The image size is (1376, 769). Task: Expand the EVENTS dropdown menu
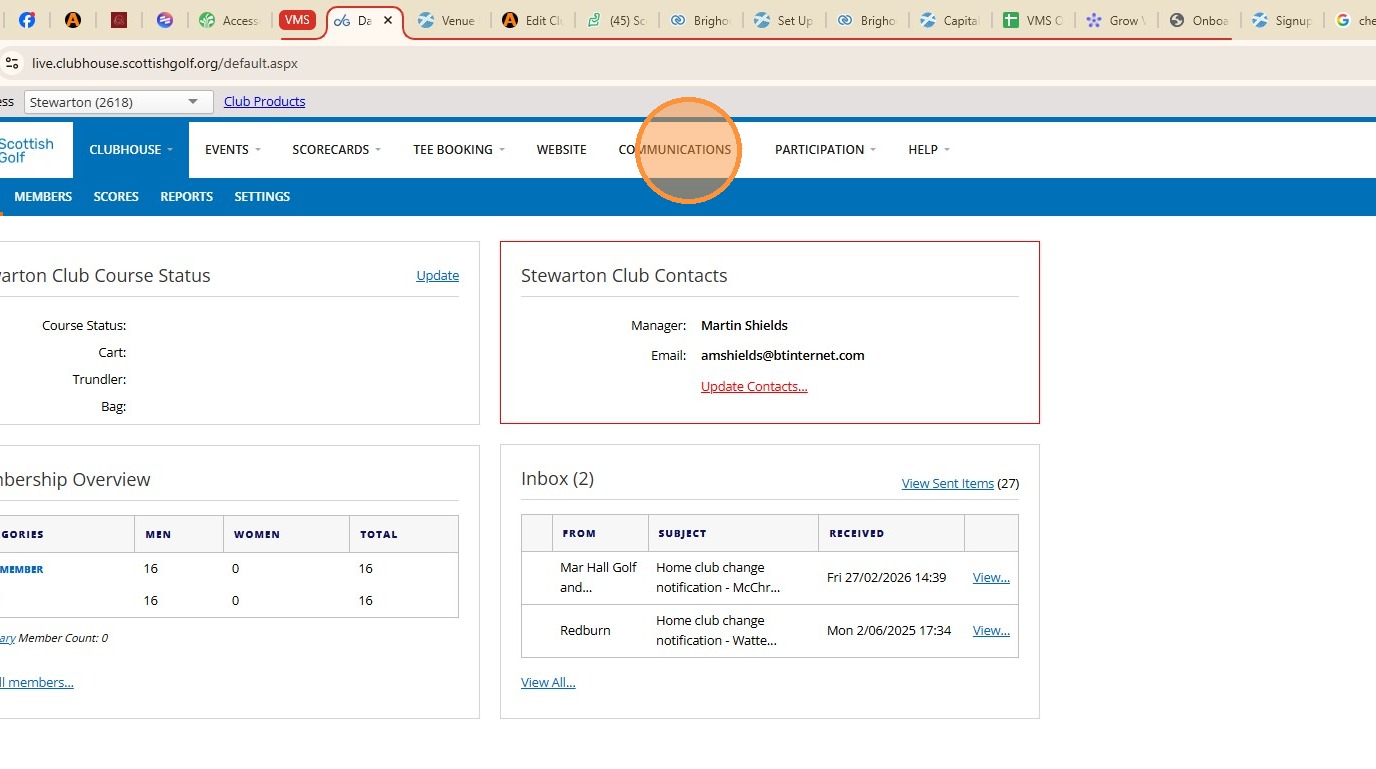coord(233,150)
